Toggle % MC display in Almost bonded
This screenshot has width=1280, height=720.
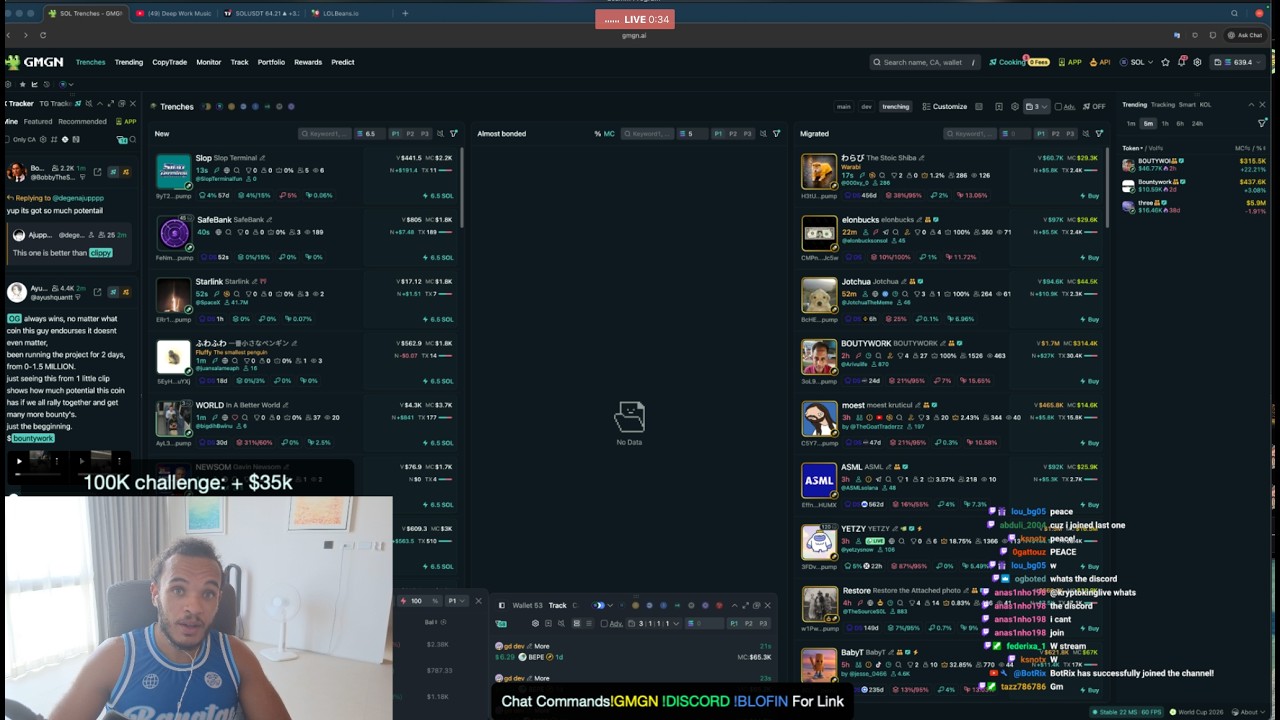tap(604, 133)
